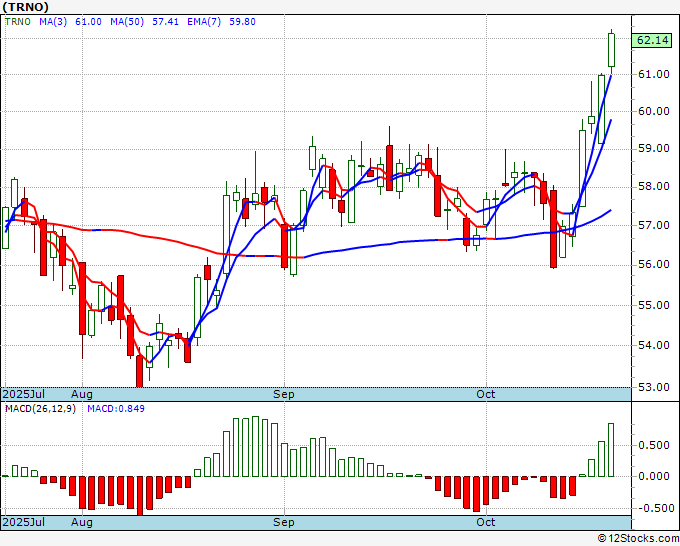Click the MA(3) legend label
This screenshot has width=680, height=546.
[53, 22]
